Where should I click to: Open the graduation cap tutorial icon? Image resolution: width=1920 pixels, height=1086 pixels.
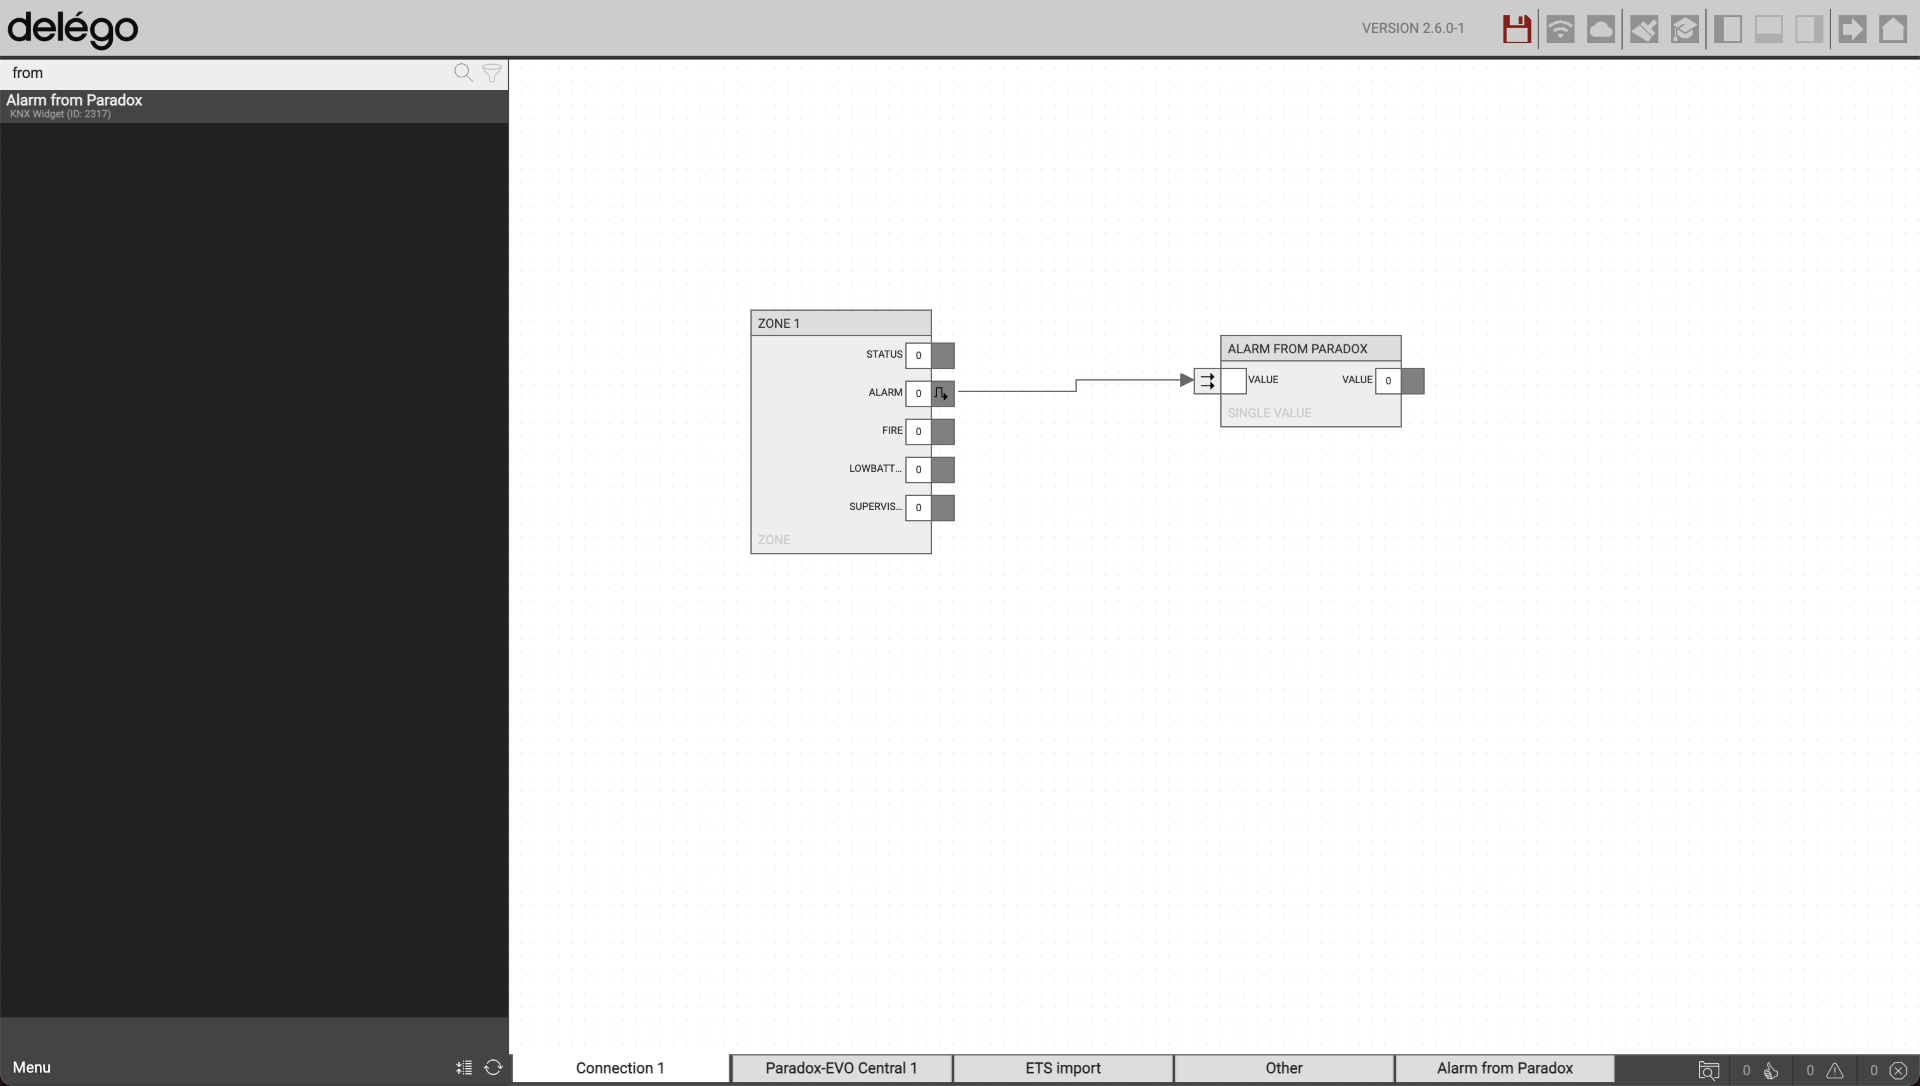pos(1685,29)
